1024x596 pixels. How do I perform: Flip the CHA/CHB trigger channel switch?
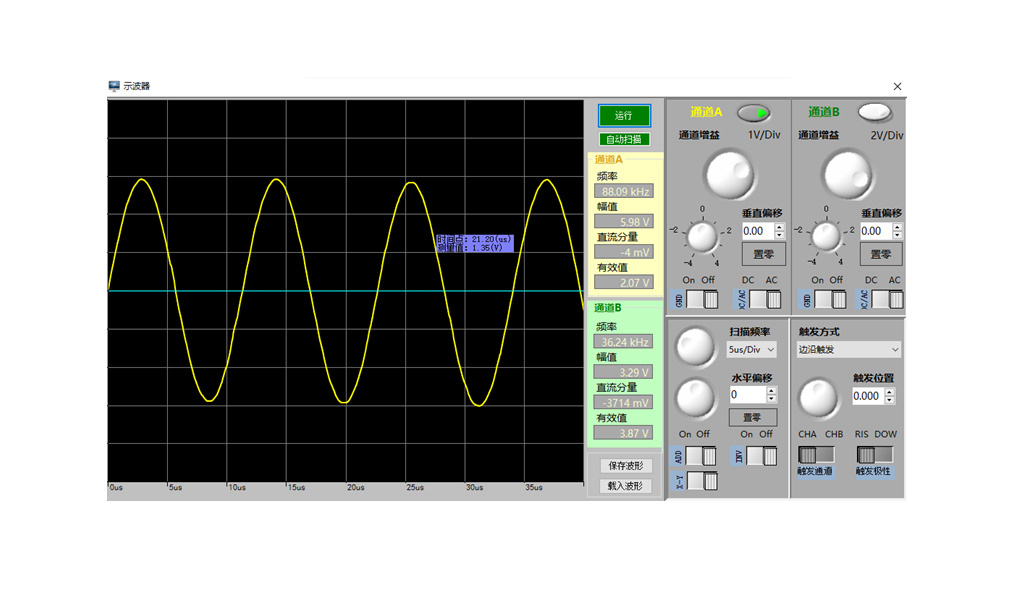[816, 455]
